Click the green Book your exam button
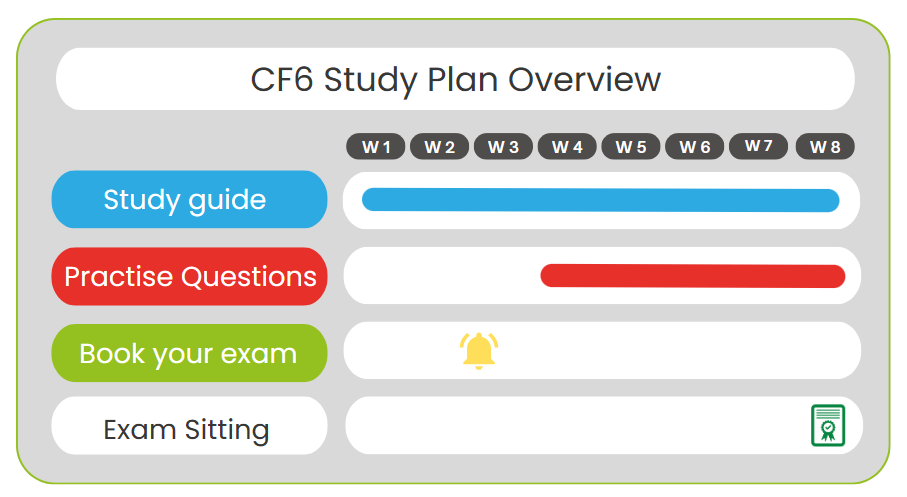The image size is (907, 497). (x=189, y=353)
